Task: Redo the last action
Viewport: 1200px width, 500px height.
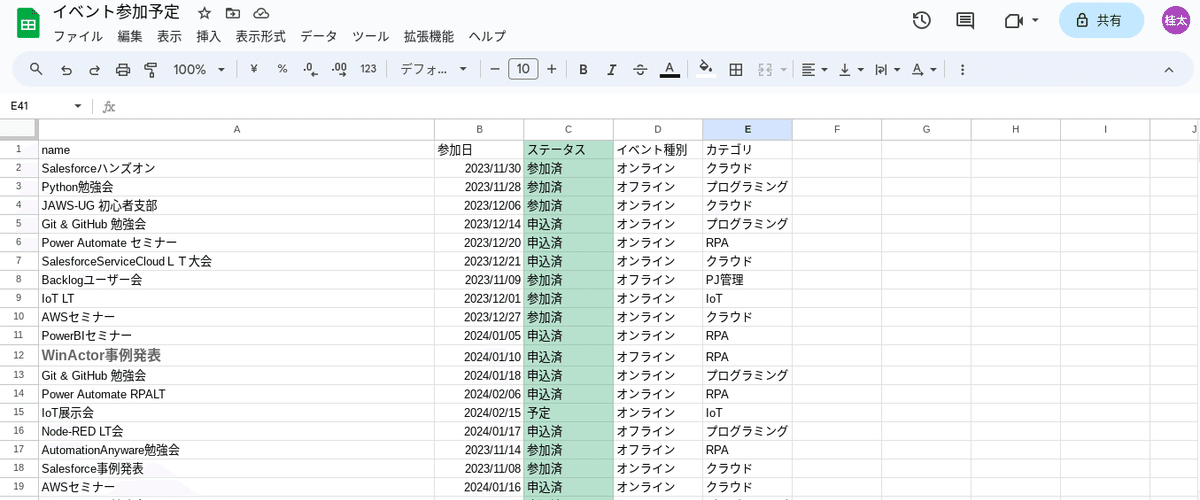Action: click(x=95, y=69)
